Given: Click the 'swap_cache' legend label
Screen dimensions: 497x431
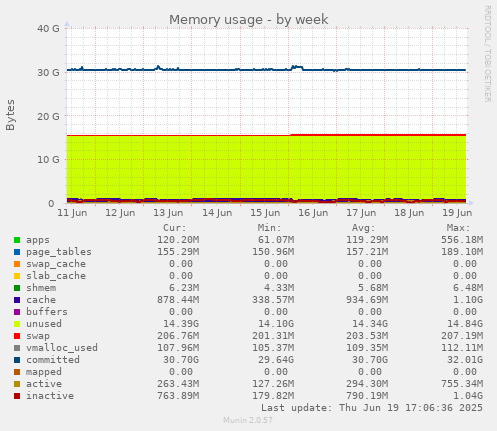Looking at the screenshot, I should (x=56, y=264).
